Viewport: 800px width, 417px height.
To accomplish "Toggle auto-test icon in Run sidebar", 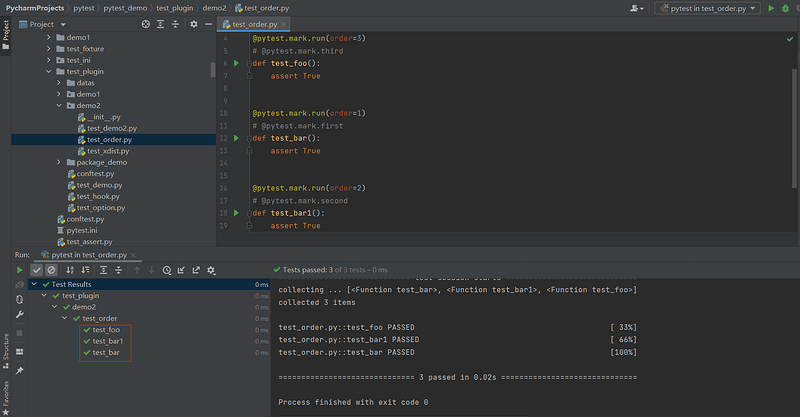I will pos(19,300).
